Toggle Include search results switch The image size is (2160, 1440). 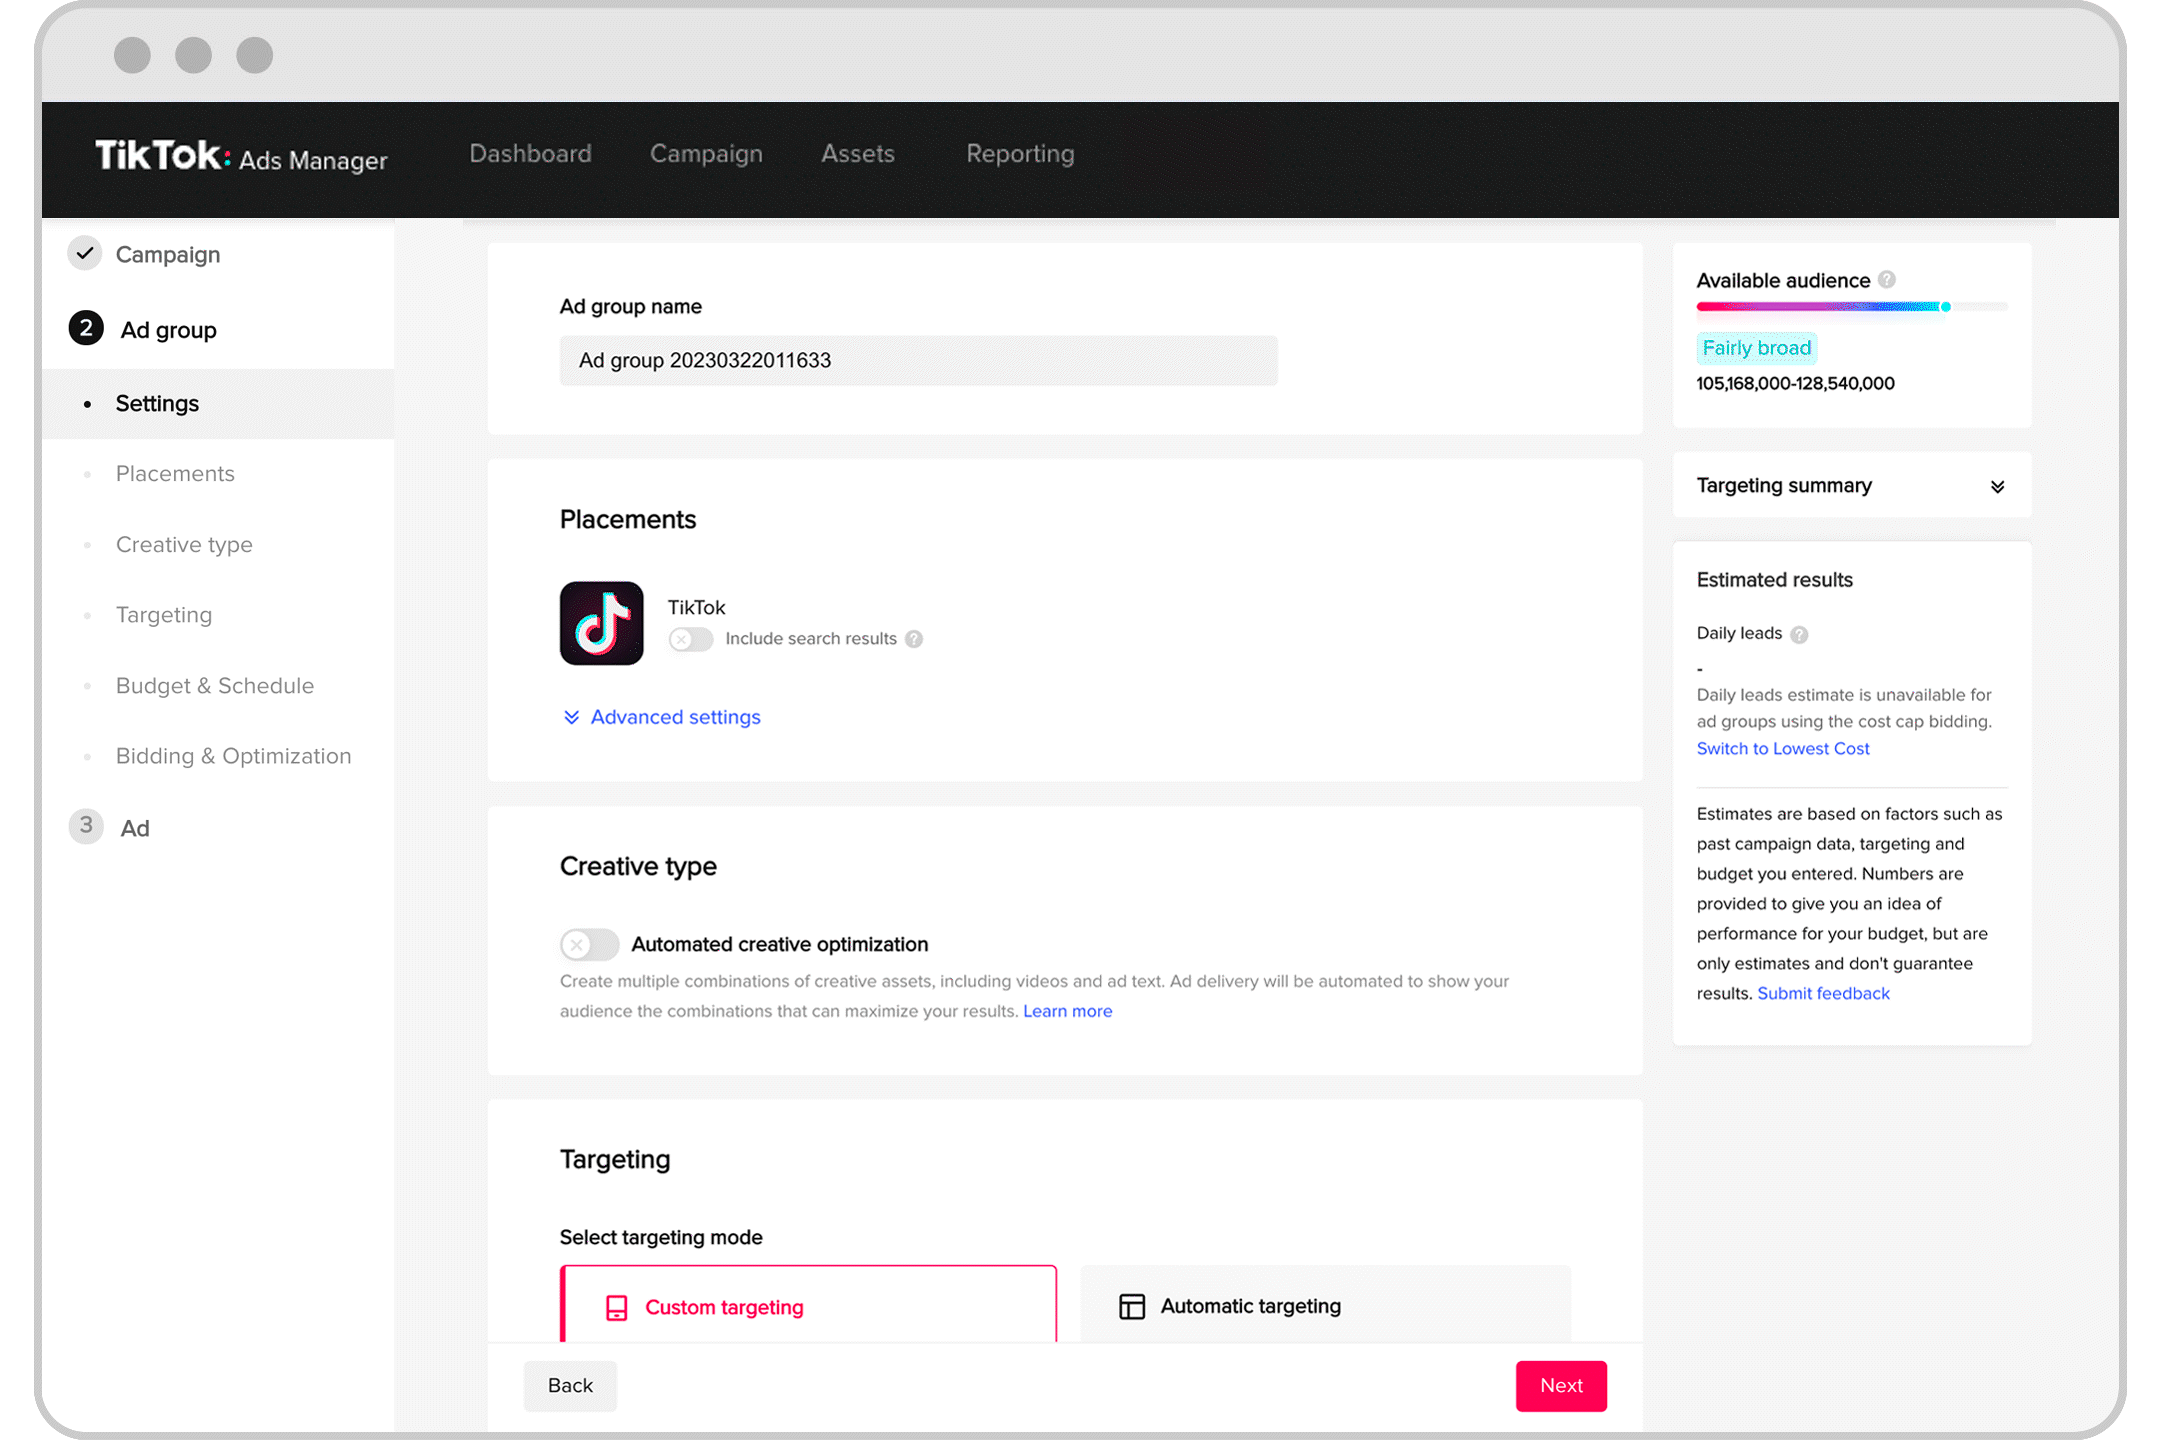click(x=688, y=638)
